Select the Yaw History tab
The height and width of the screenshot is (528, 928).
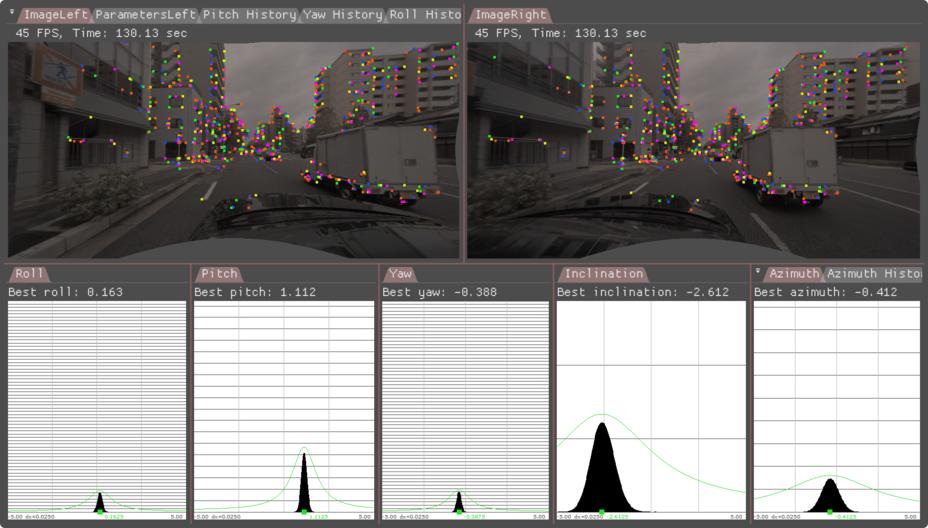pyautogui.click(x=344, y=15)
